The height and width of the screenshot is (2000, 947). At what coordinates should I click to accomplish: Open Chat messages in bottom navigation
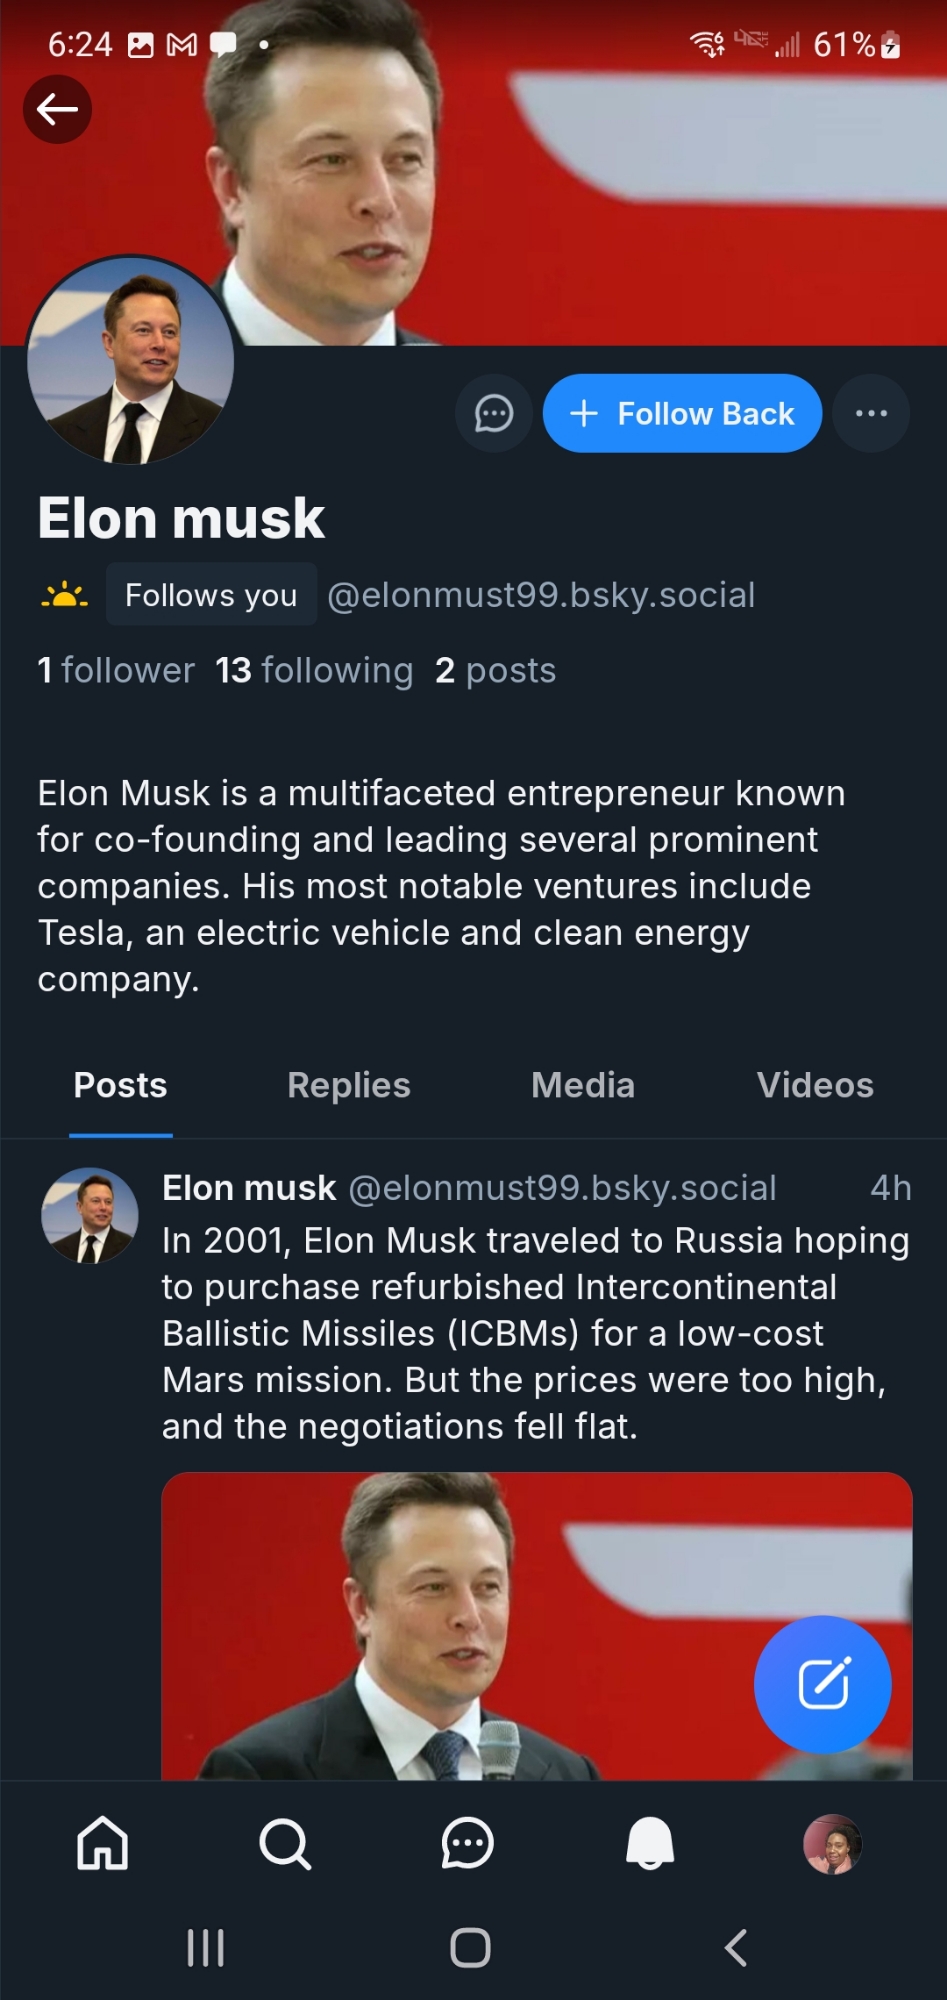pos(467,1843)
